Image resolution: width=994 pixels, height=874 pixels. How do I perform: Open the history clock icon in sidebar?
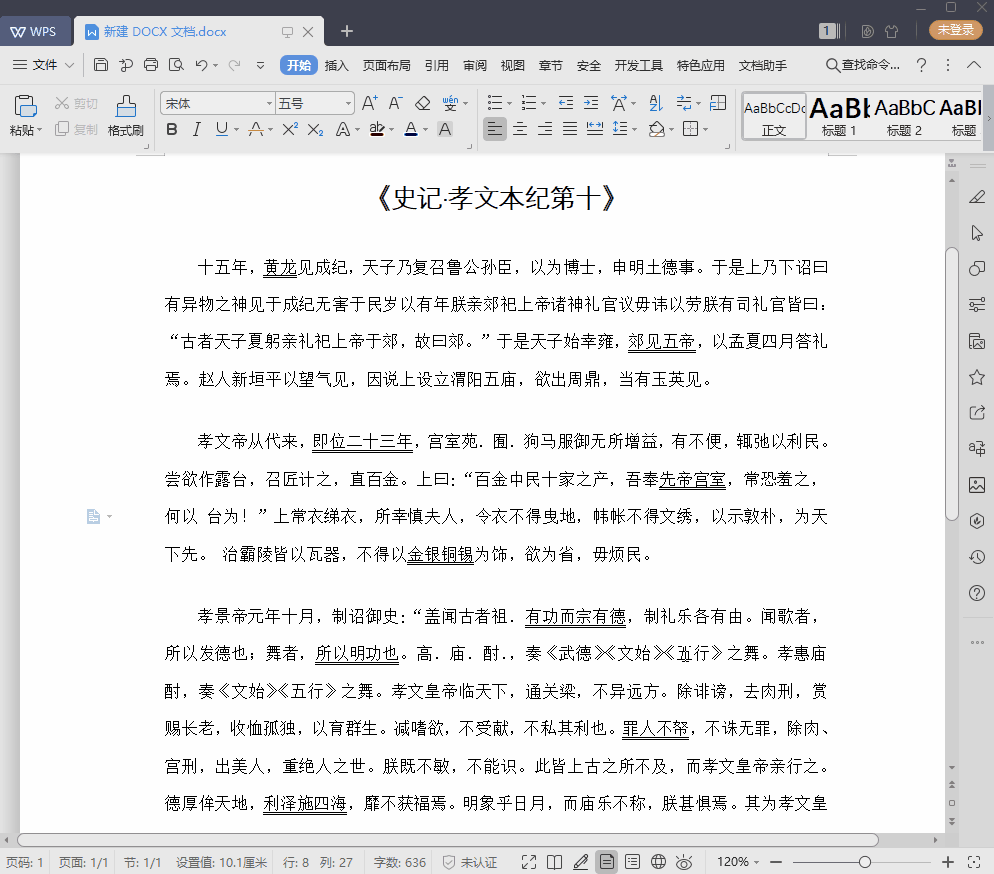tap(977, 557)
